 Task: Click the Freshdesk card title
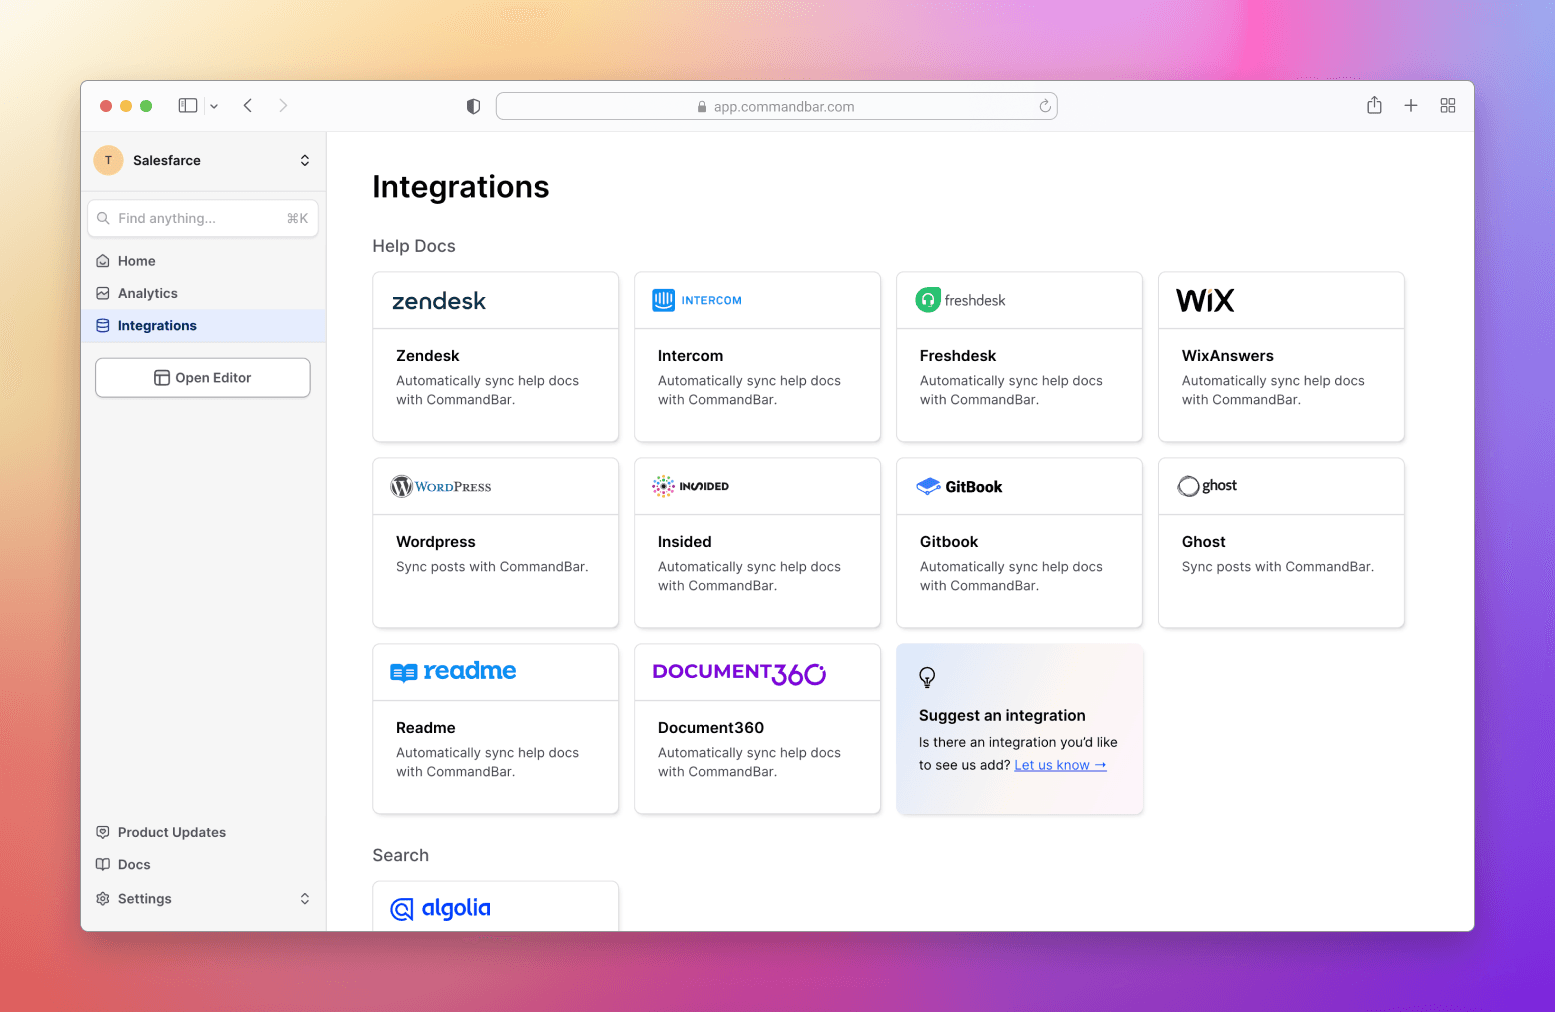[958, 356]
